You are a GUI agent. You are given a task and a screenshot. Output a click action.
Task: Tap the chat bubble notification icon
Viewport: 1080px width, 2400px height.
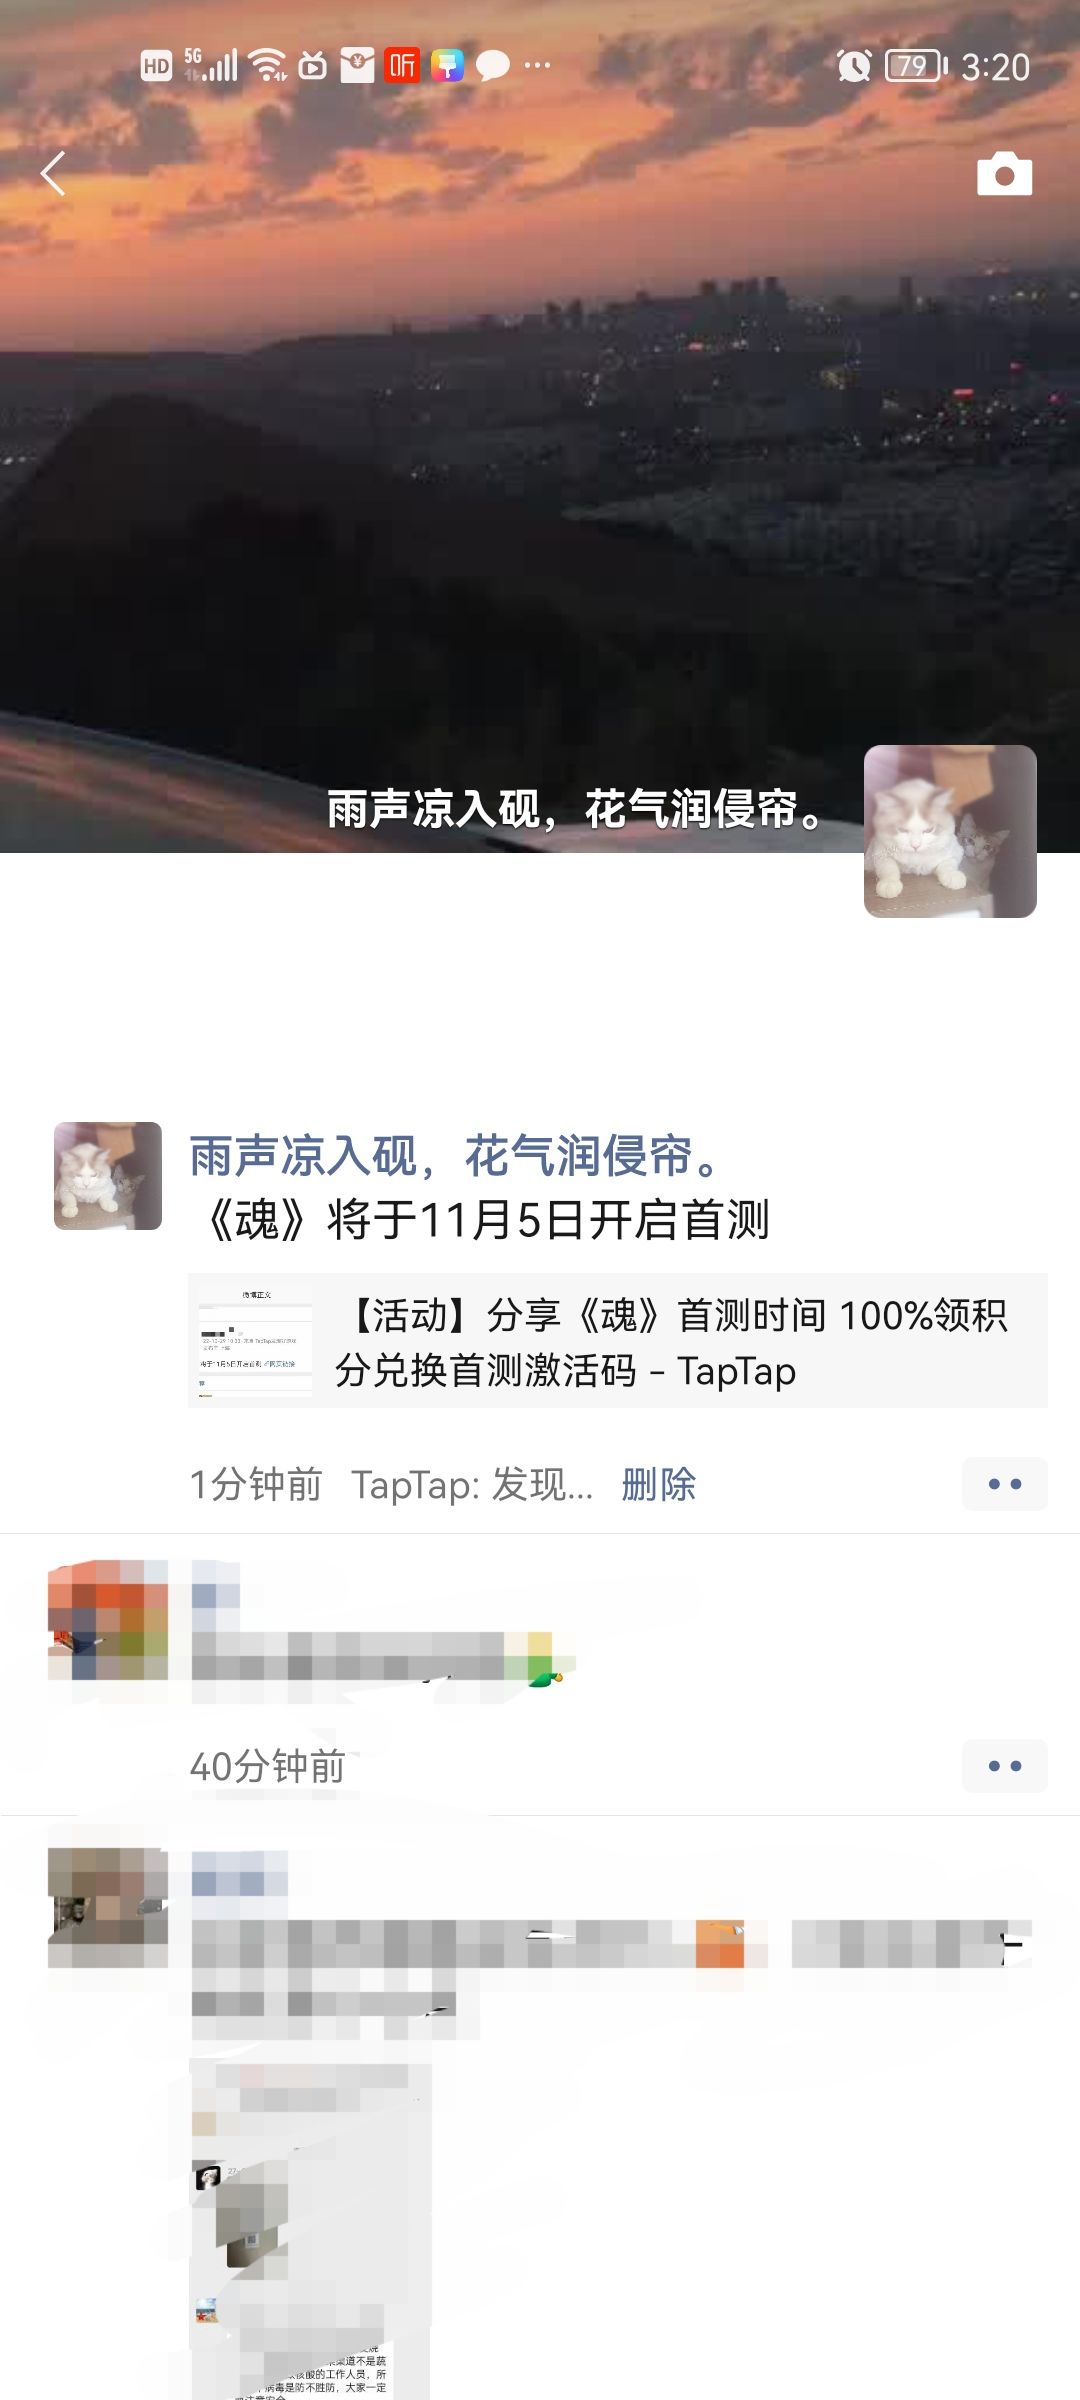(492, 66)
